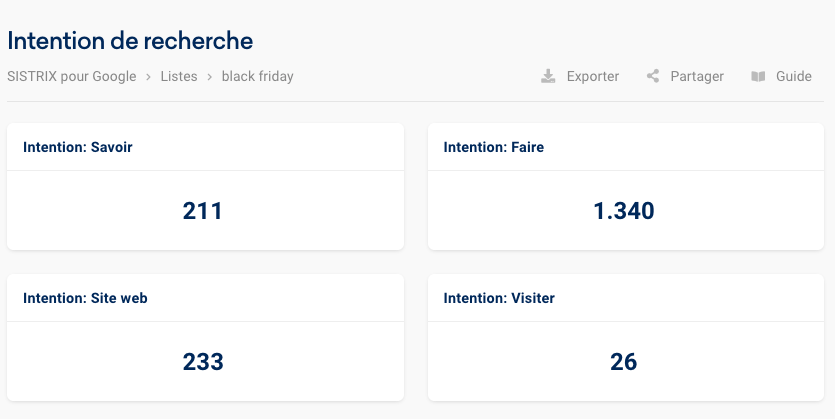Click the Intention: Site web card title

85,298
